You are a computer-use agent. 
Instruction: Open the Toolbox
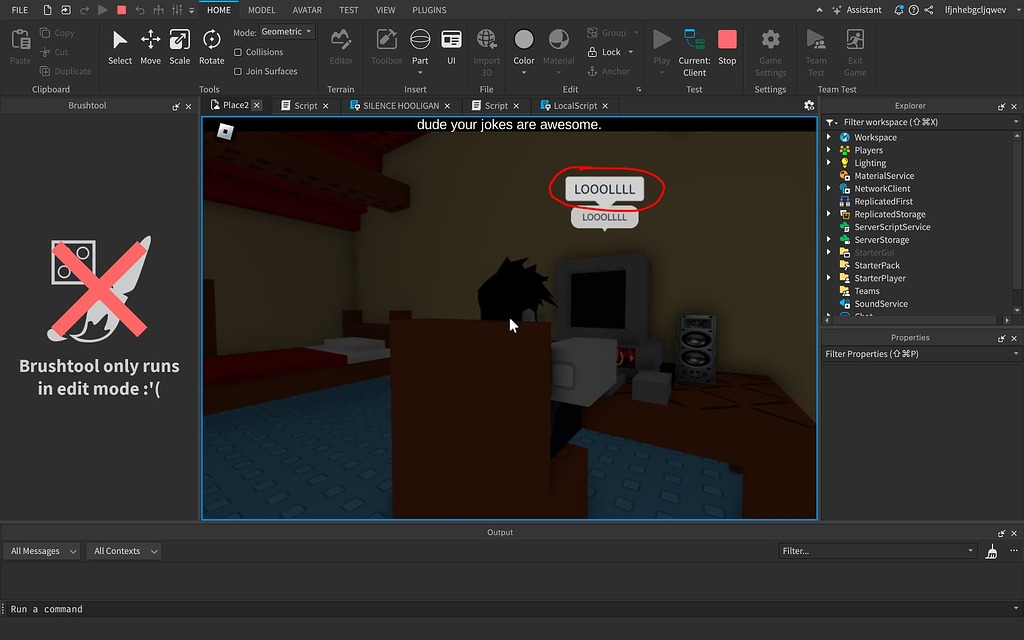point(386,47)
